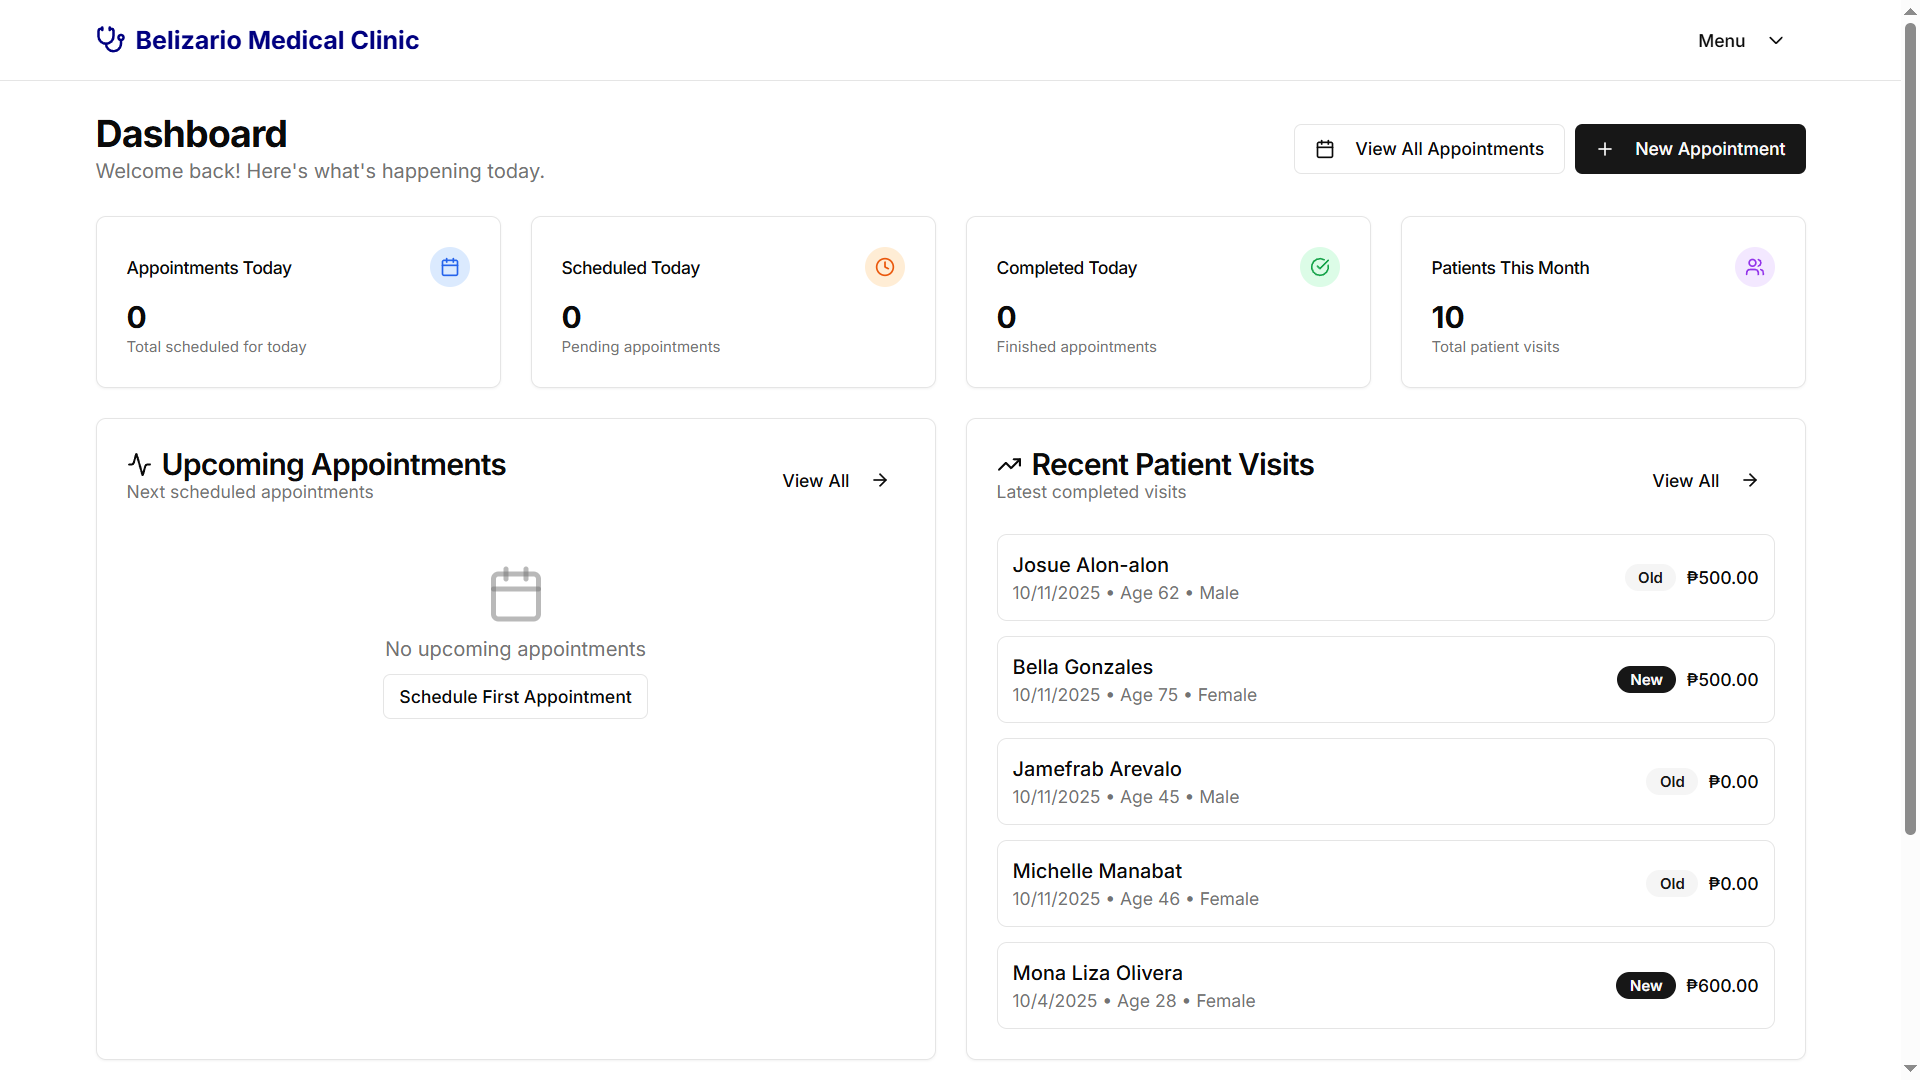Click Schedule First Appointment button
The width and height of the screenshot is (1920, 1080).
[x=515, y=697]
